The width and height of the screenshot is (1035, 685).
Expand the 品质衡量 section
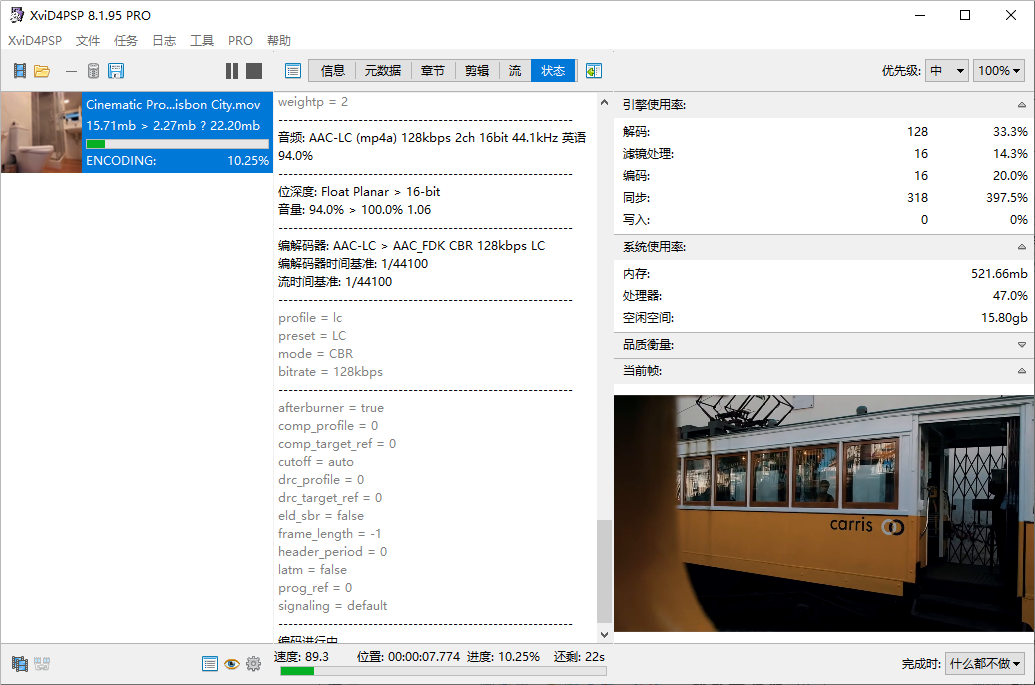[x=1021, y=345]
